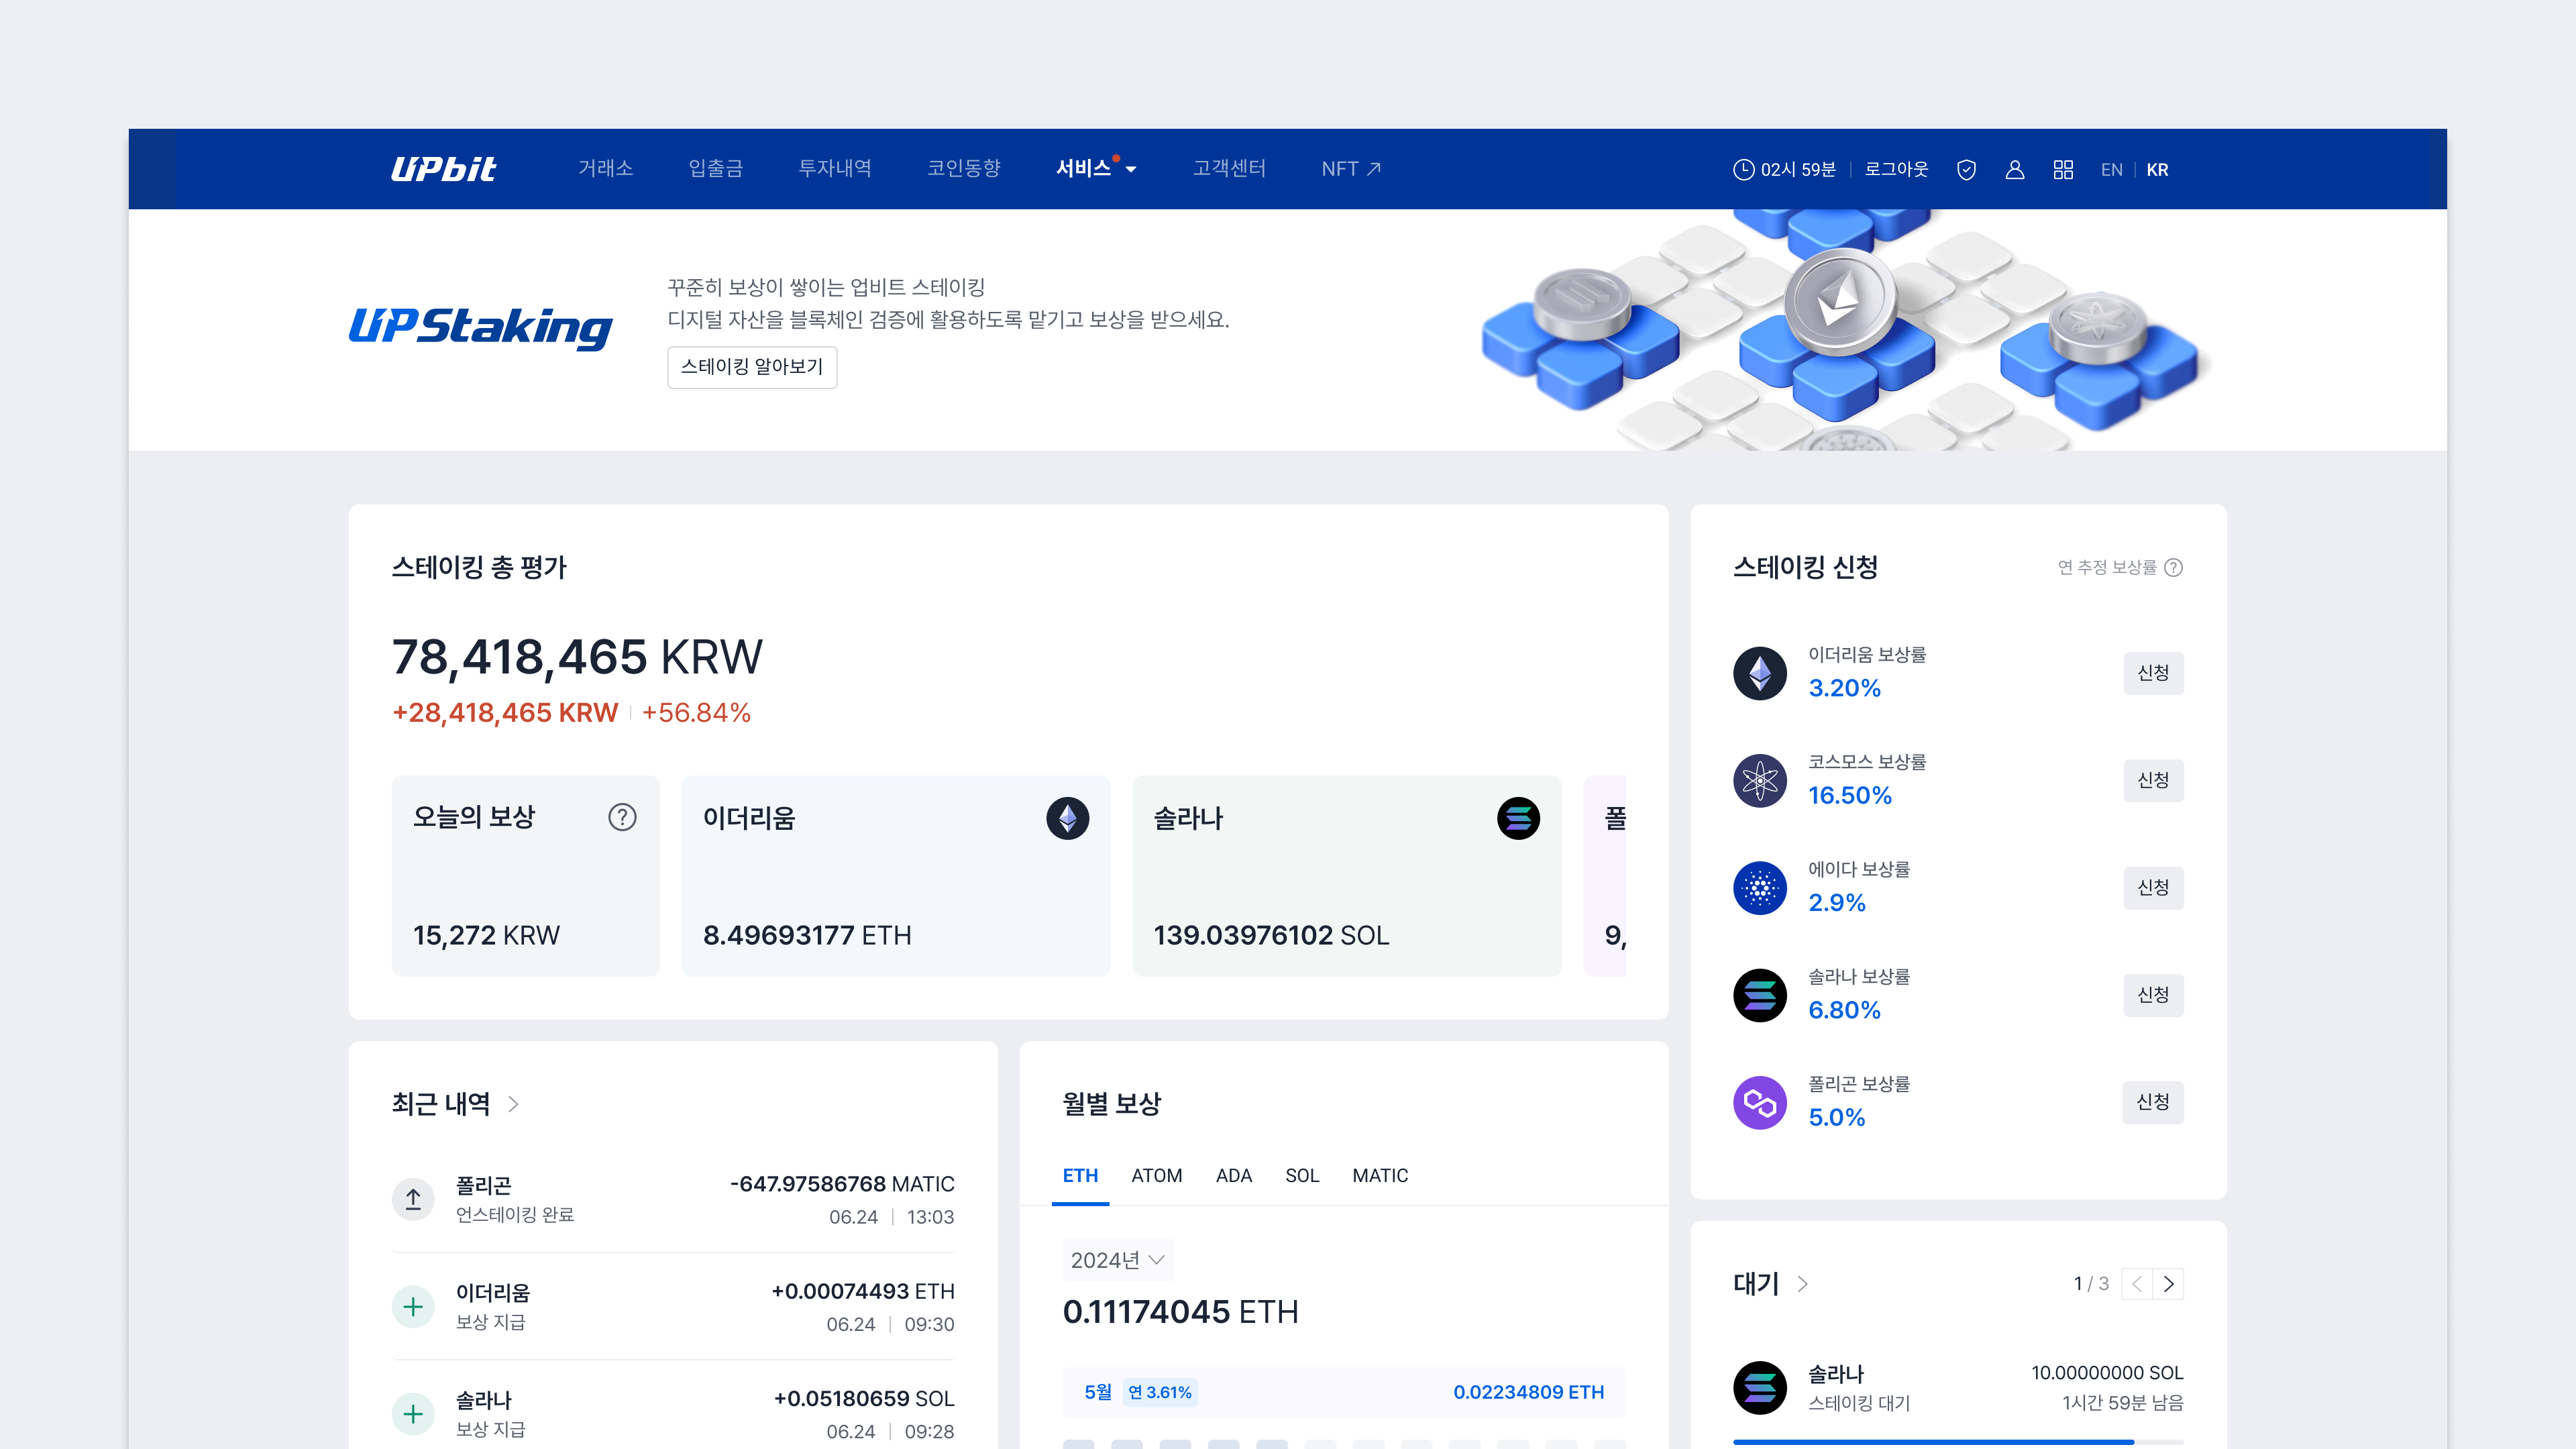
Task: Click the Cardano icon beside 에이다 보상률
Action: pyautogui.click(x=1760, y=887)
